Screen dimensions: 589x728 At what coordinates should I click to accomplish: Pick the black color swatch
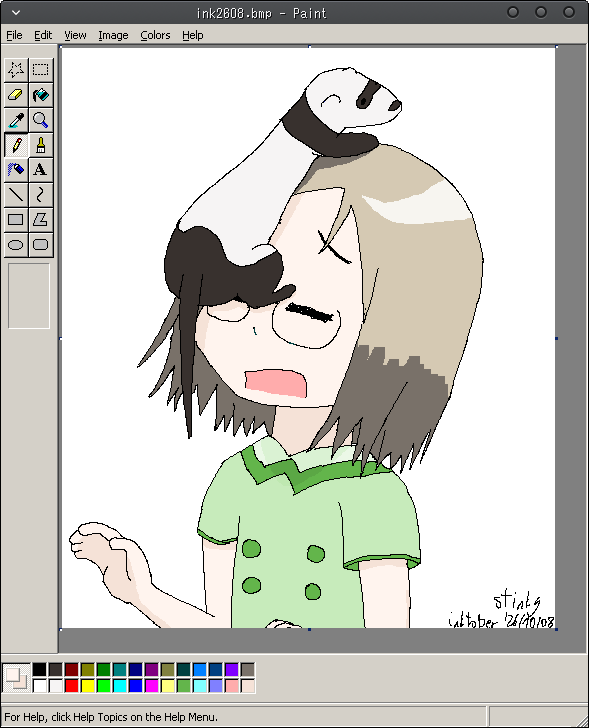[x=39, y=670]
